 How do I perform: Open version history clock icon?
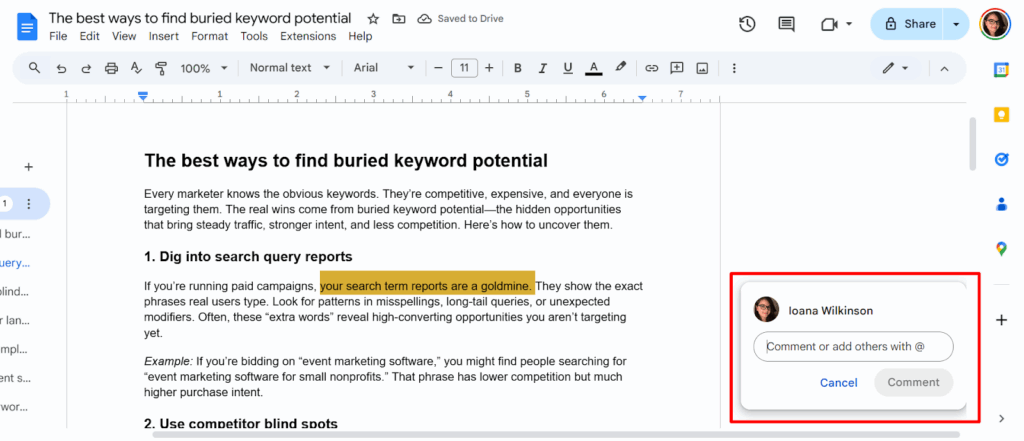[x=747, y=24]
